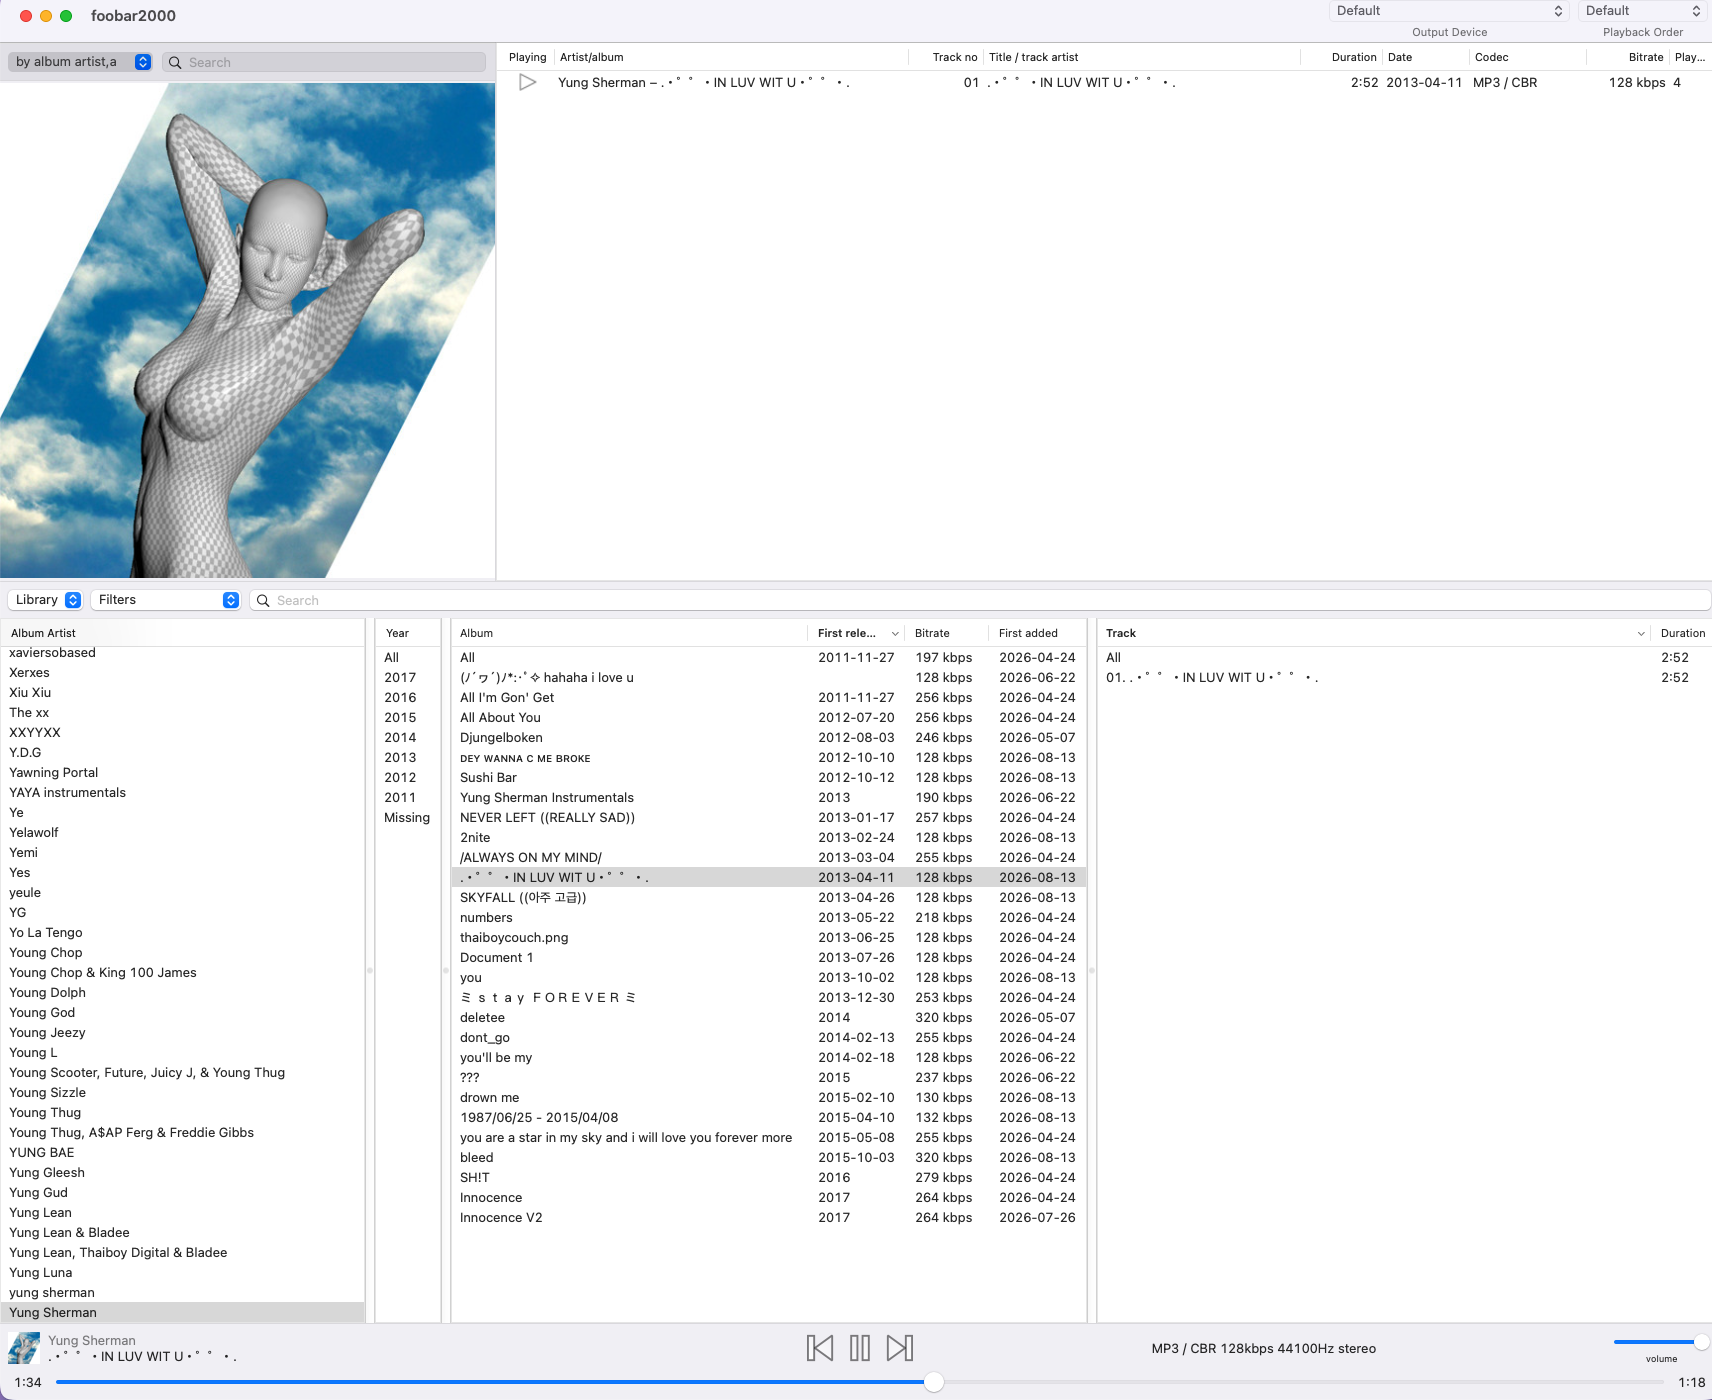This screenshot has width=1712, height=1400.
Task: Click the large album artwork
Action: click(248, 330)
